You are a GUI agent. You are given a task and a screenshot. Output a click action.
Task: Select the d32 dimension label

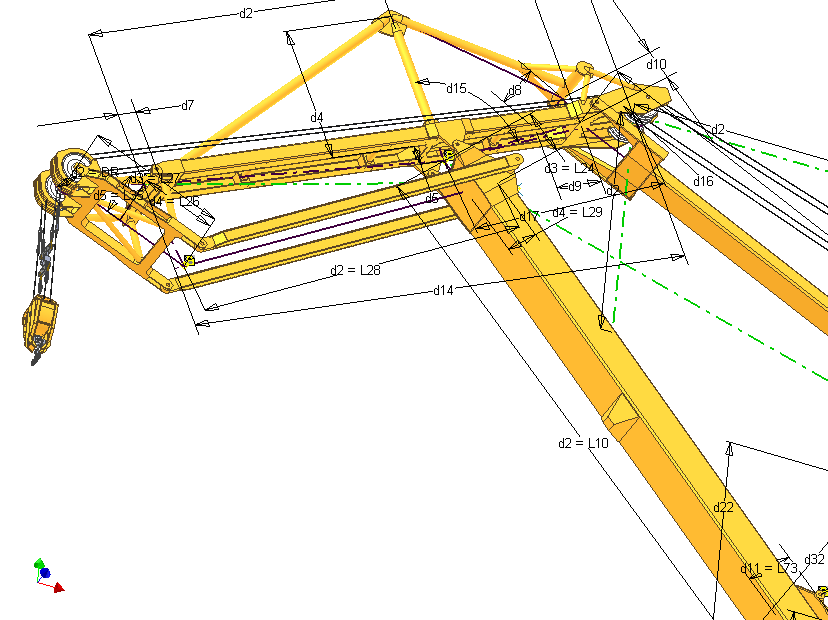[x=815, y=559]
